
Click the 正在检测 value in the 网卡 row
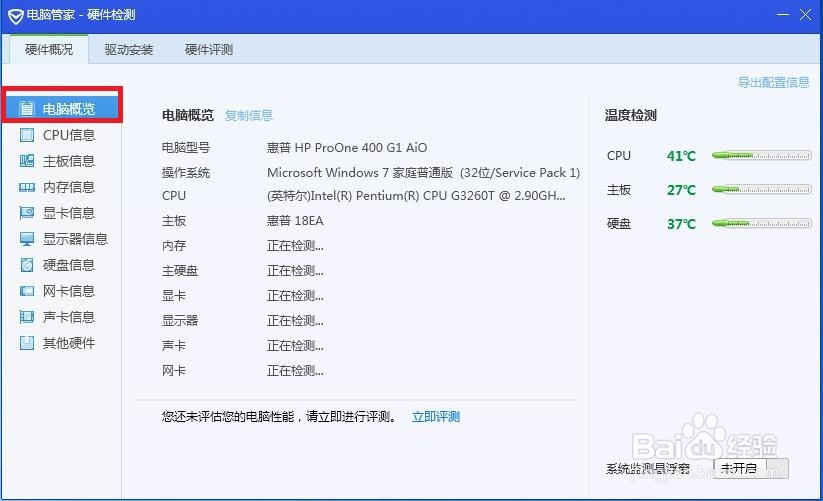(295, 371)
